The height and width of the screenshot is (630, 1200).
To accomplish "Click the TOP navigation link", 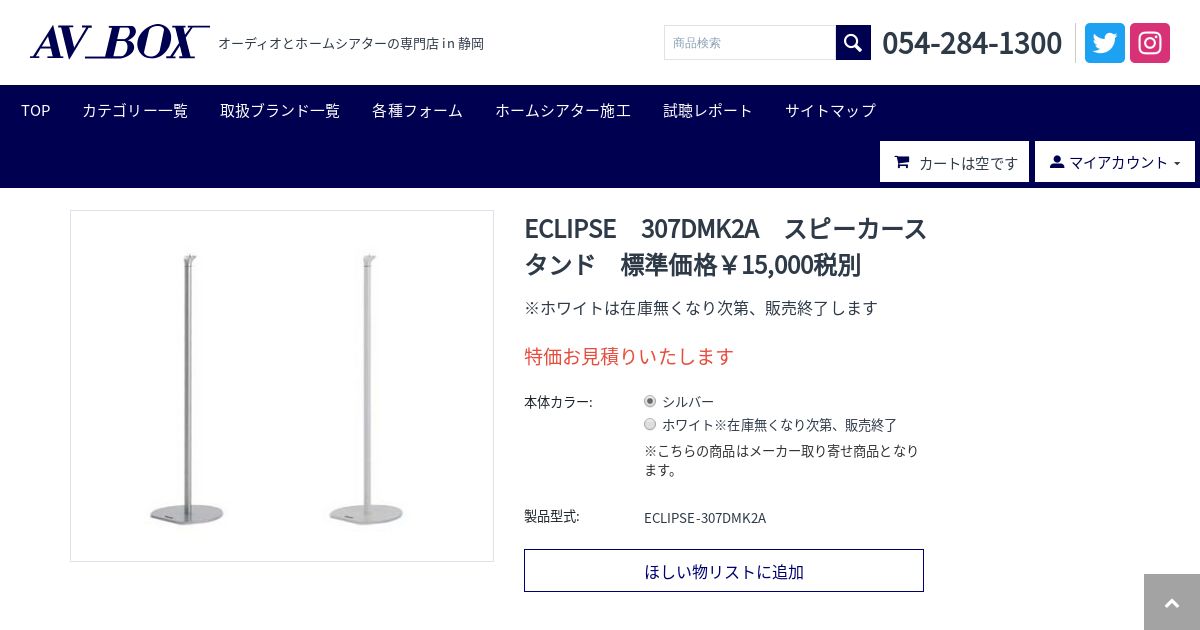I will pos(36,110).
